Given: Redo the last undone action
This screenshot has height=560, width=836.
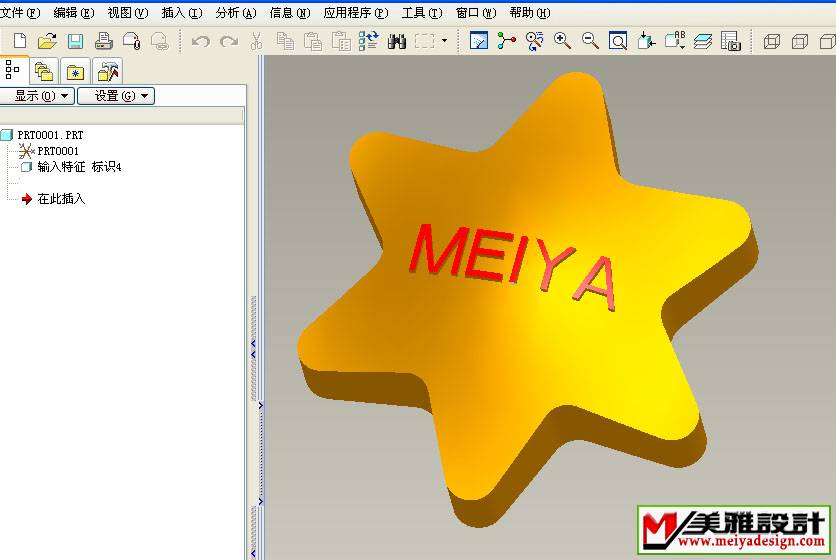Looking at the screenshot, I should click(229, 41).
